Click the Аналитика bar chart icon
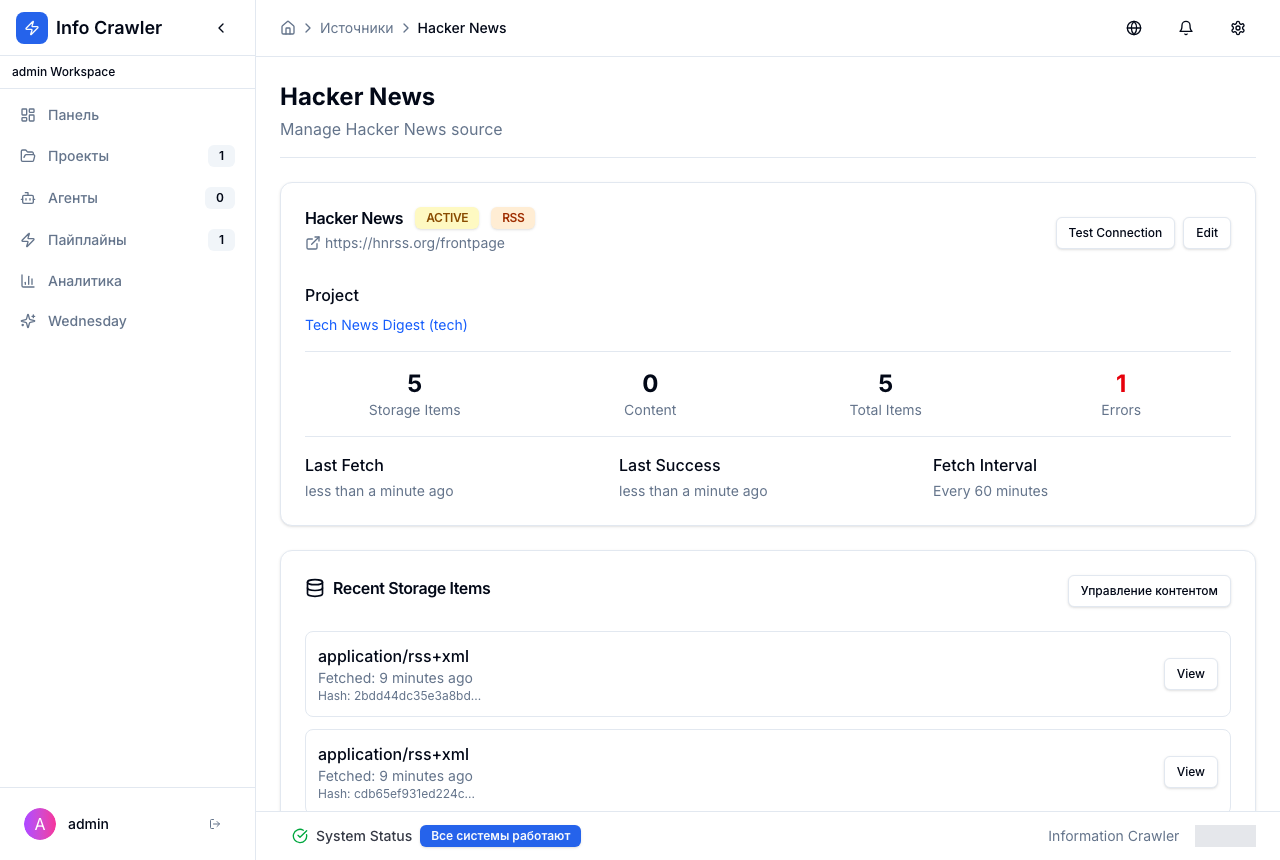Image resolution: width=1280 pixels, height=860 pixels. pos(28,281)
